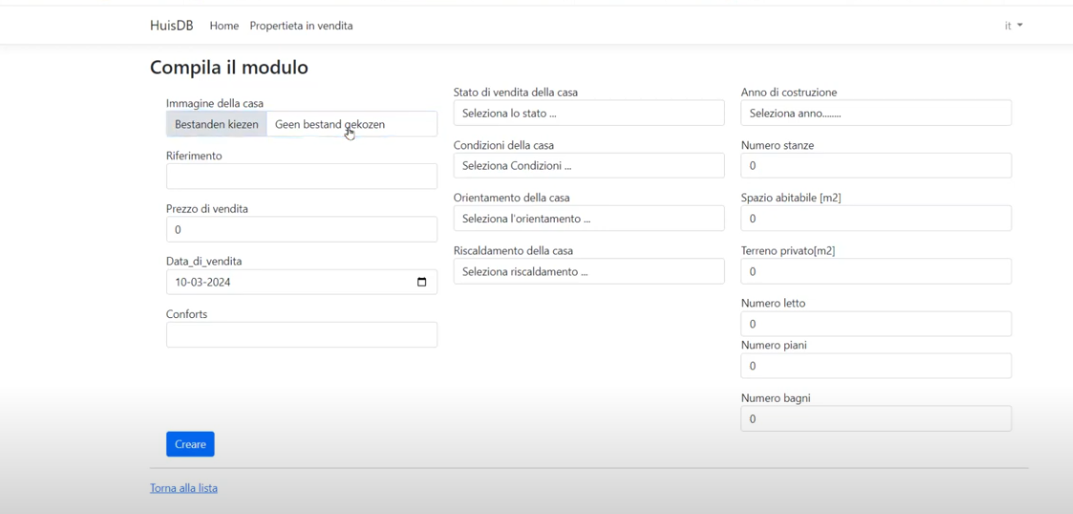Go to Home in navigation bar

224,25
